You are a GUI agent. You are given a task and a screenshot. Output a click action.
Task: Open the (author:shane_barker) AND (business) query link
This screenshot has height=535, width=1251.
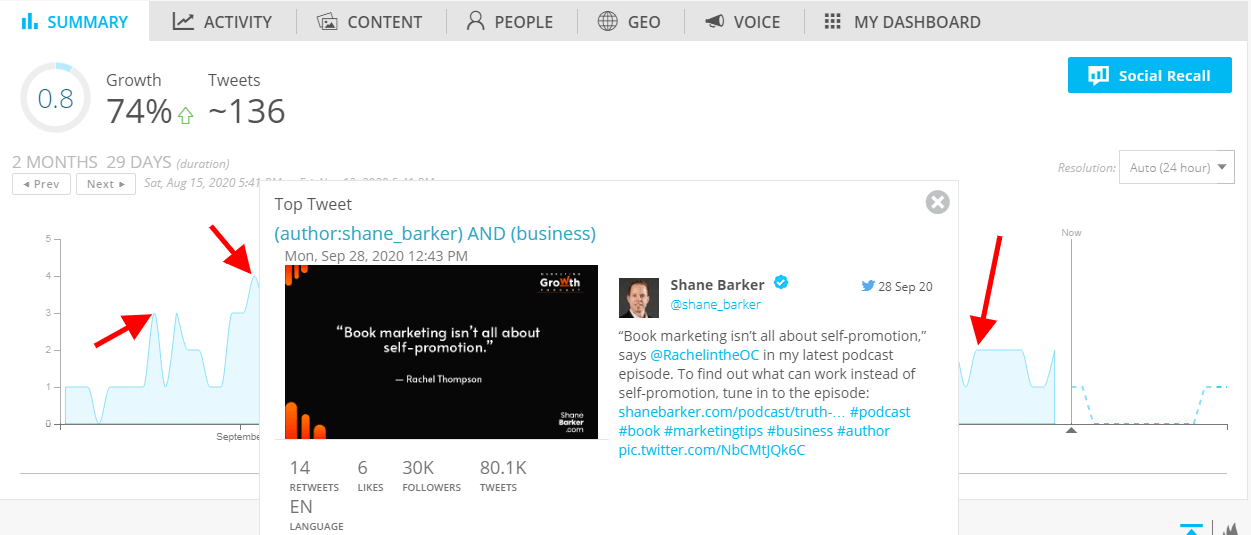pyautogui.click(x=435, y=233)
